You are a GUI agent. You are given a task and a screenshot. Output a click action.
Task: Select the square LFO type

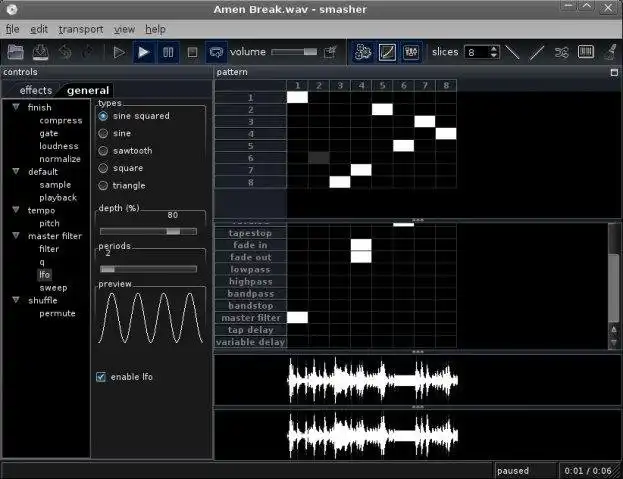click(x=103, y=168)
